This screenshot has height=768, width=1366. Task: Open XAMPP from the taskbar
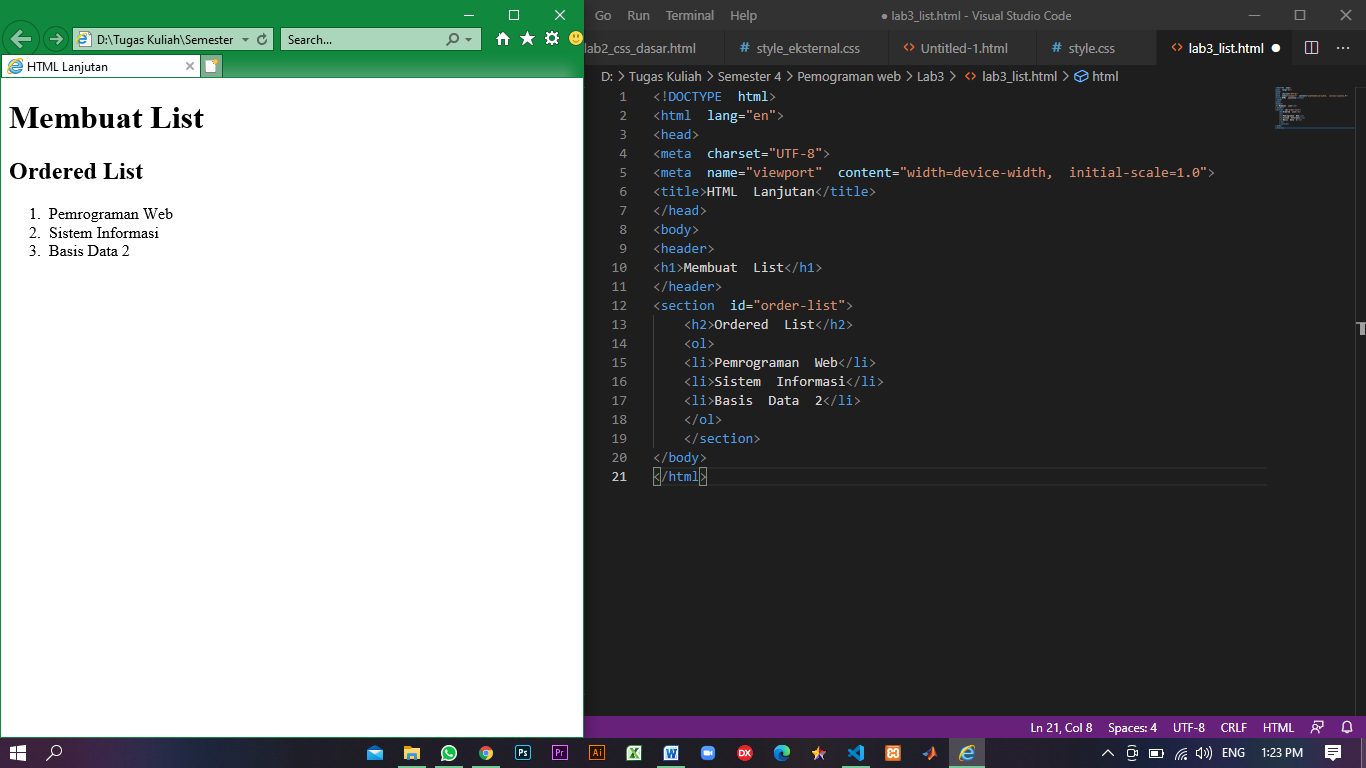coord(893,753)
